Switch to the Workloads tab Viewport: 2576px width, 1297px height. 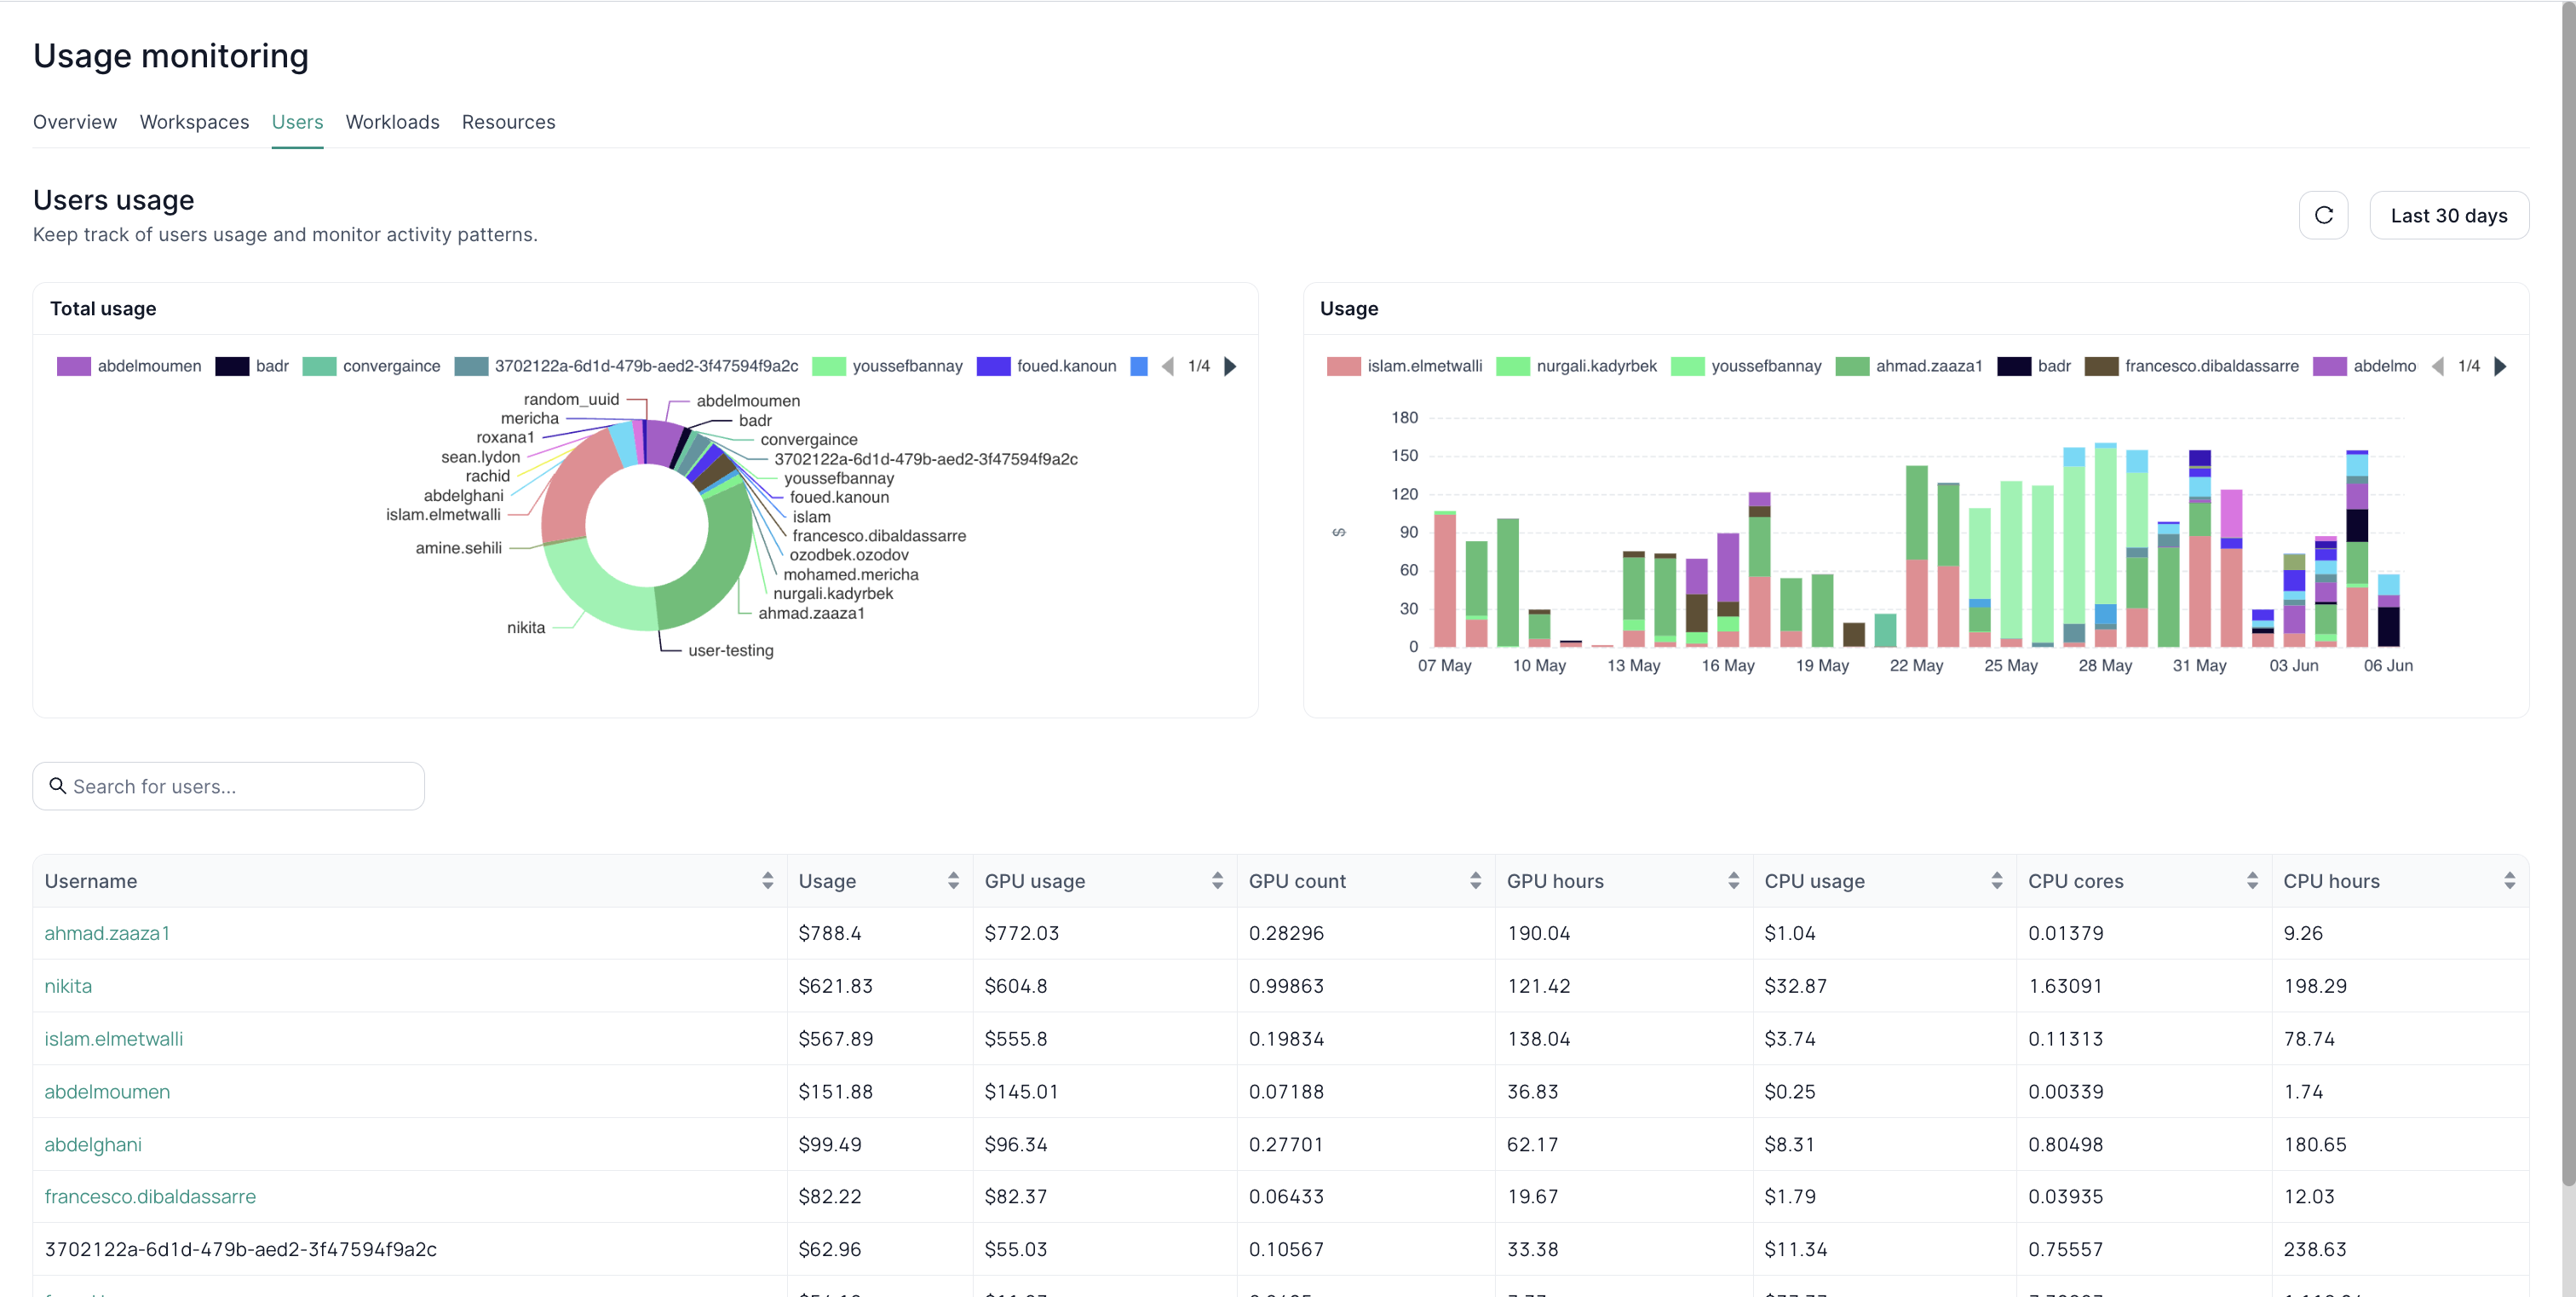coord(392,122)
